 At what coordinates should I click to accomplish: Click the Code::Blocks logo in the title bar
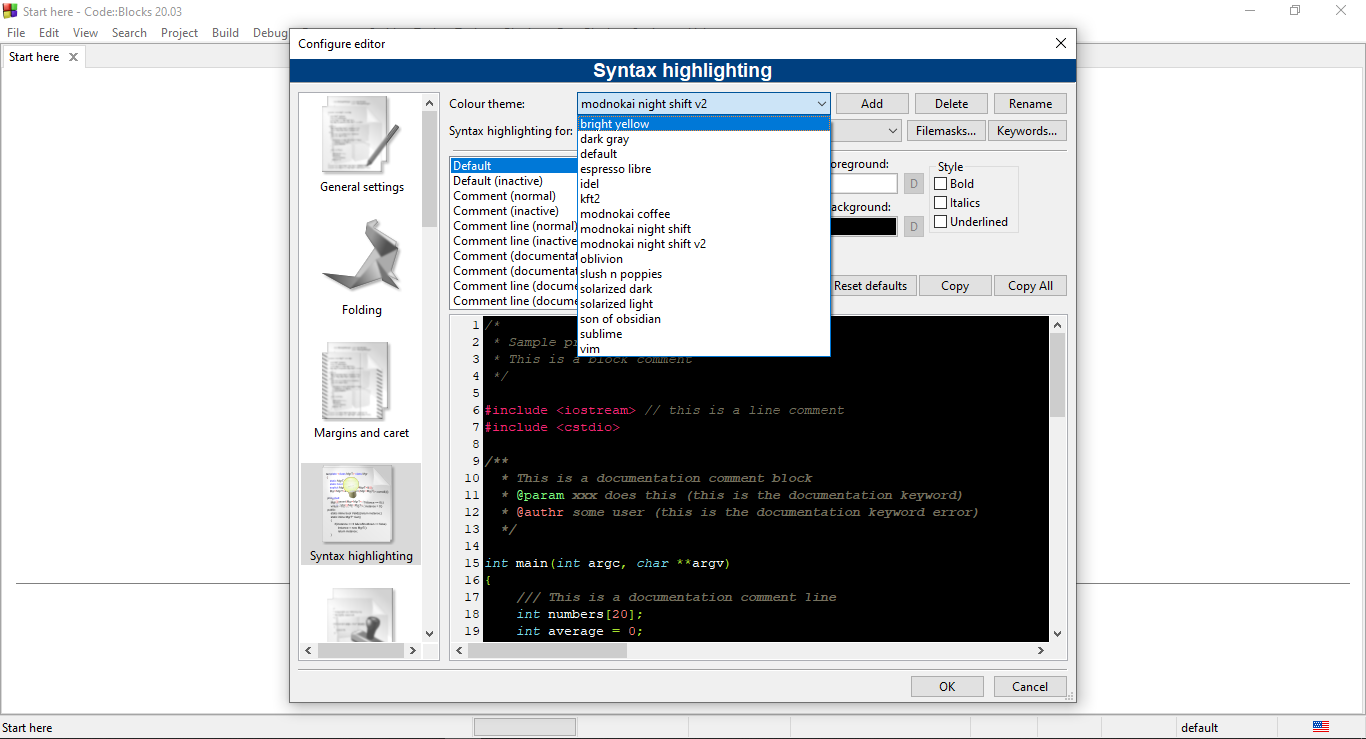[10, 10]
